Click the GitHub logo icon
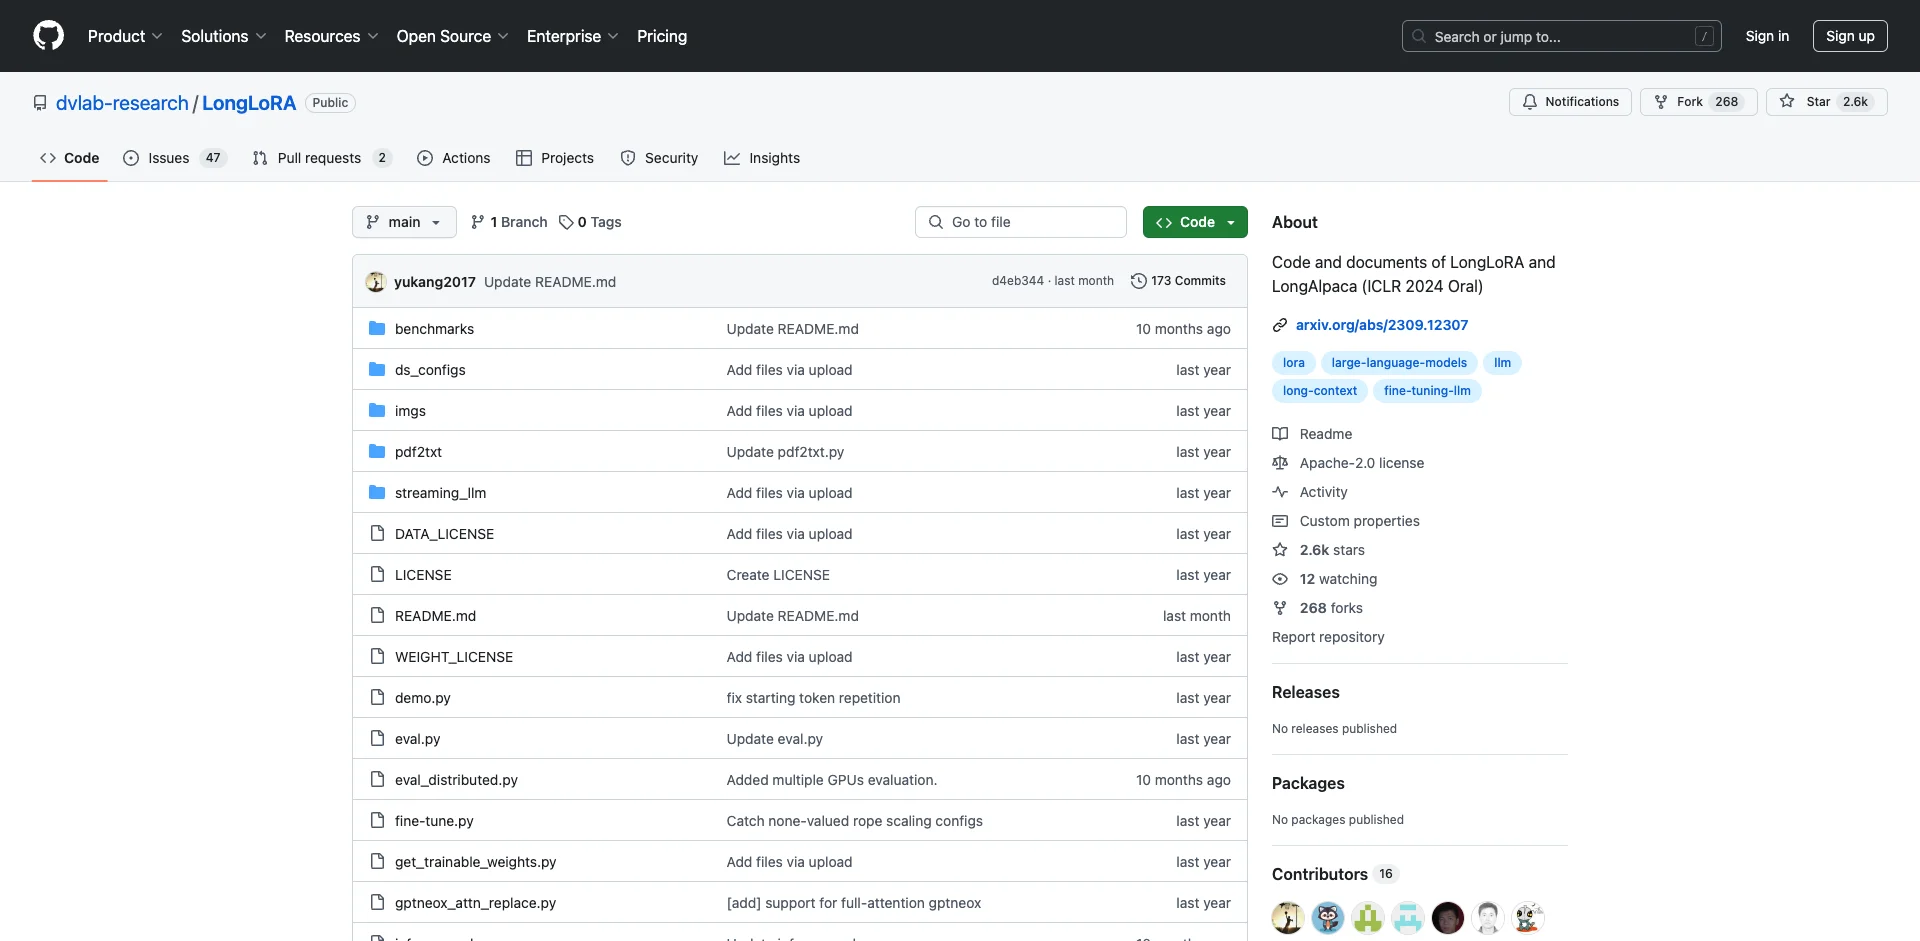1920x941 pixels. click(48, 36)
